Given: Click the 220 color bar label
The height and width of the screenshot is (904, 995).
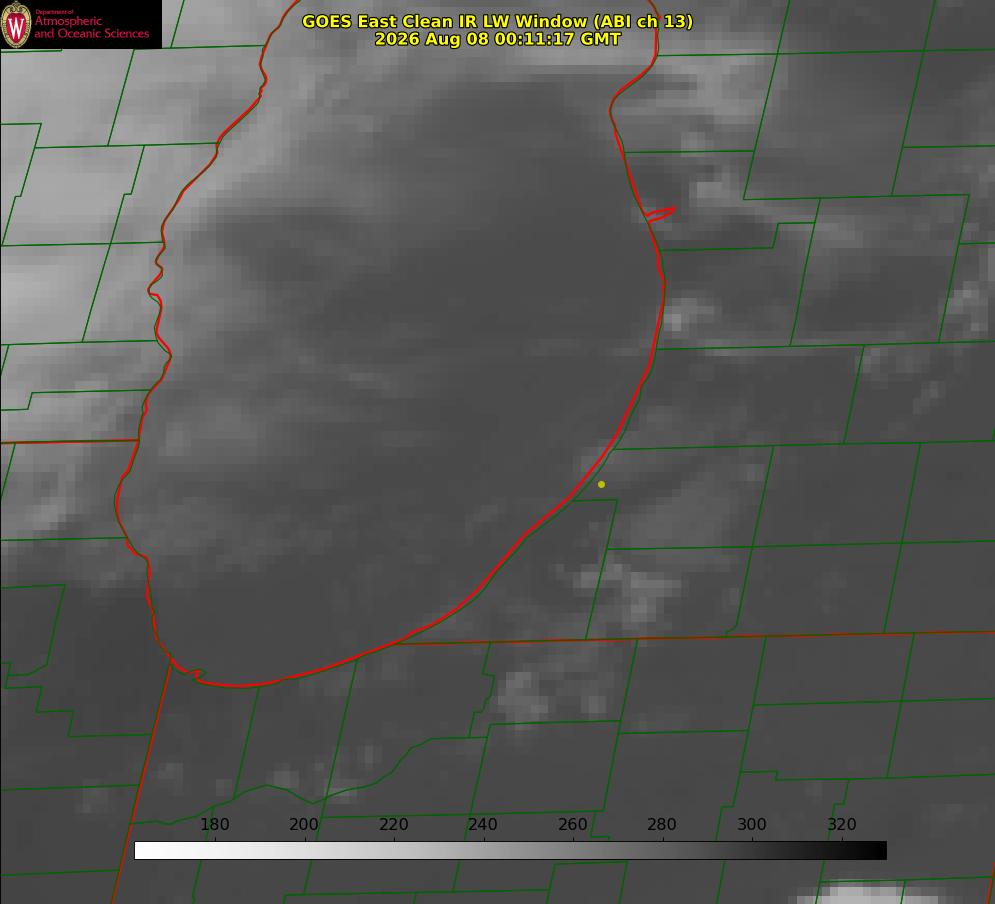Looking at the screenshot, I should click(x=393, y=824).
